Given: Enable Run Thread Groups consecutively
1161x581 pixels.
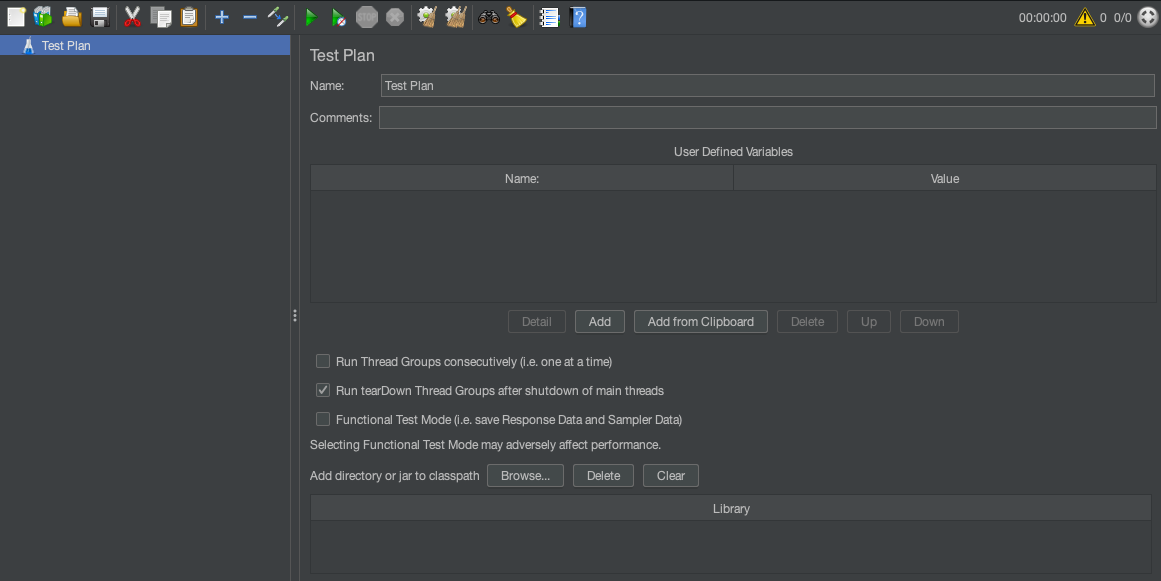Looking at the screenshot, I should click(x=323, y=361).
